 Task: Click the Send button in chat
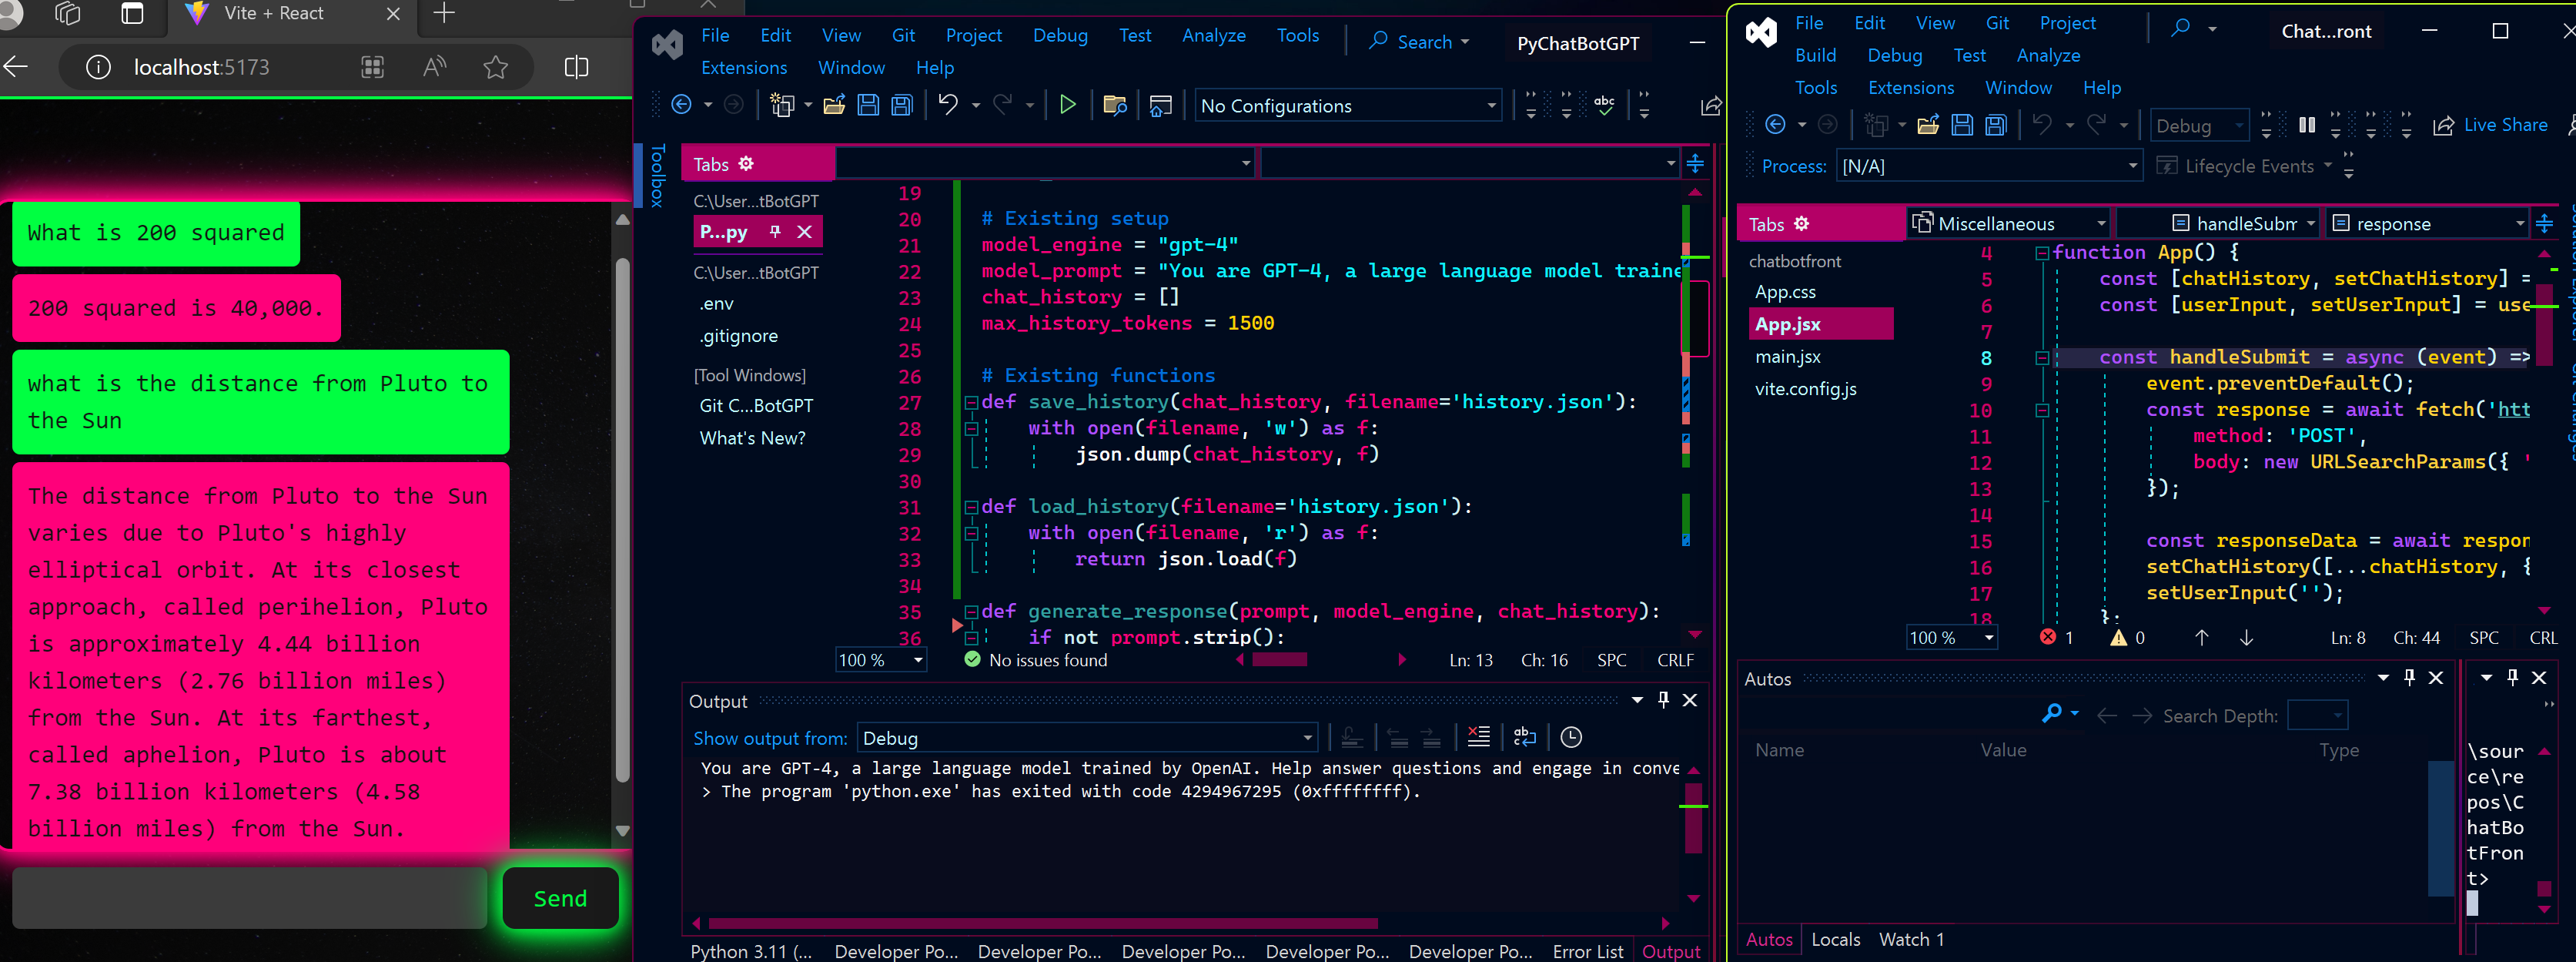(x=560, y=898)
